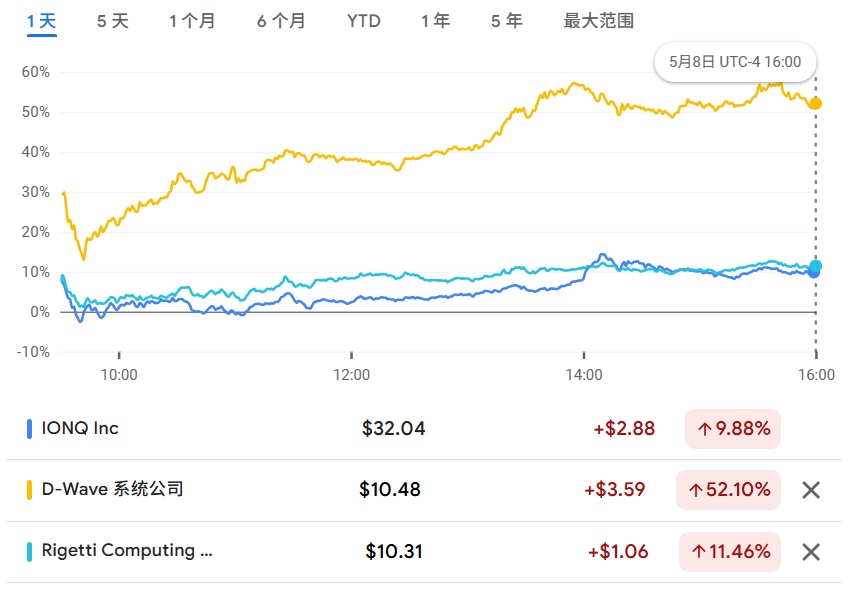
Task: Select the YTD range tab
Action: point(364,21)
